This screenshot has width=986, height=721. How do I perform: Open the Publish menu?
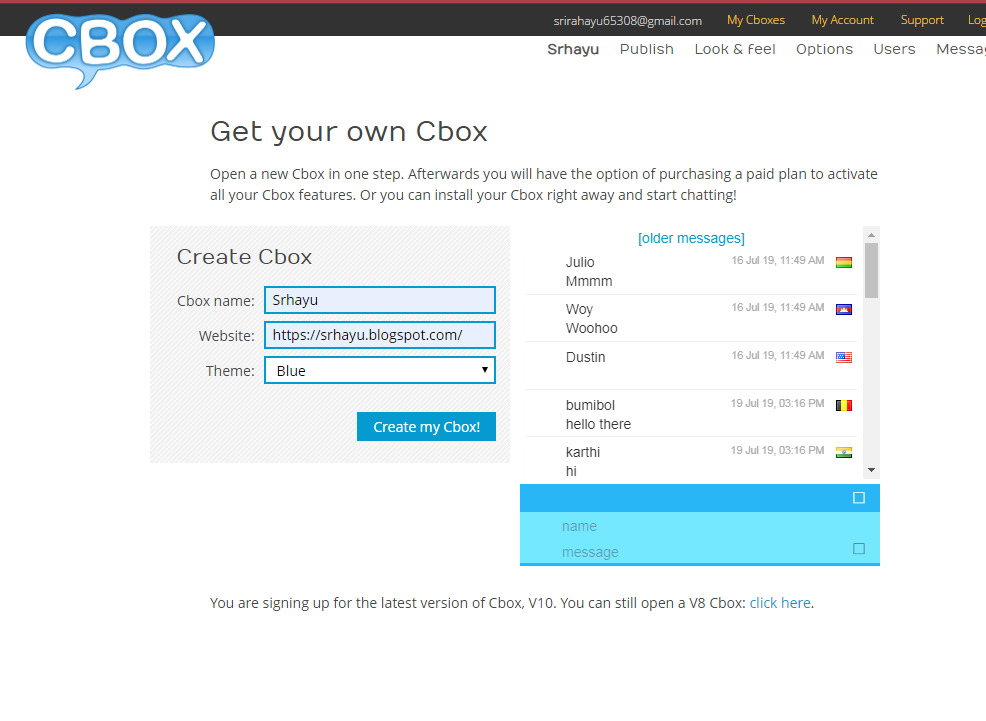point(646,49)
